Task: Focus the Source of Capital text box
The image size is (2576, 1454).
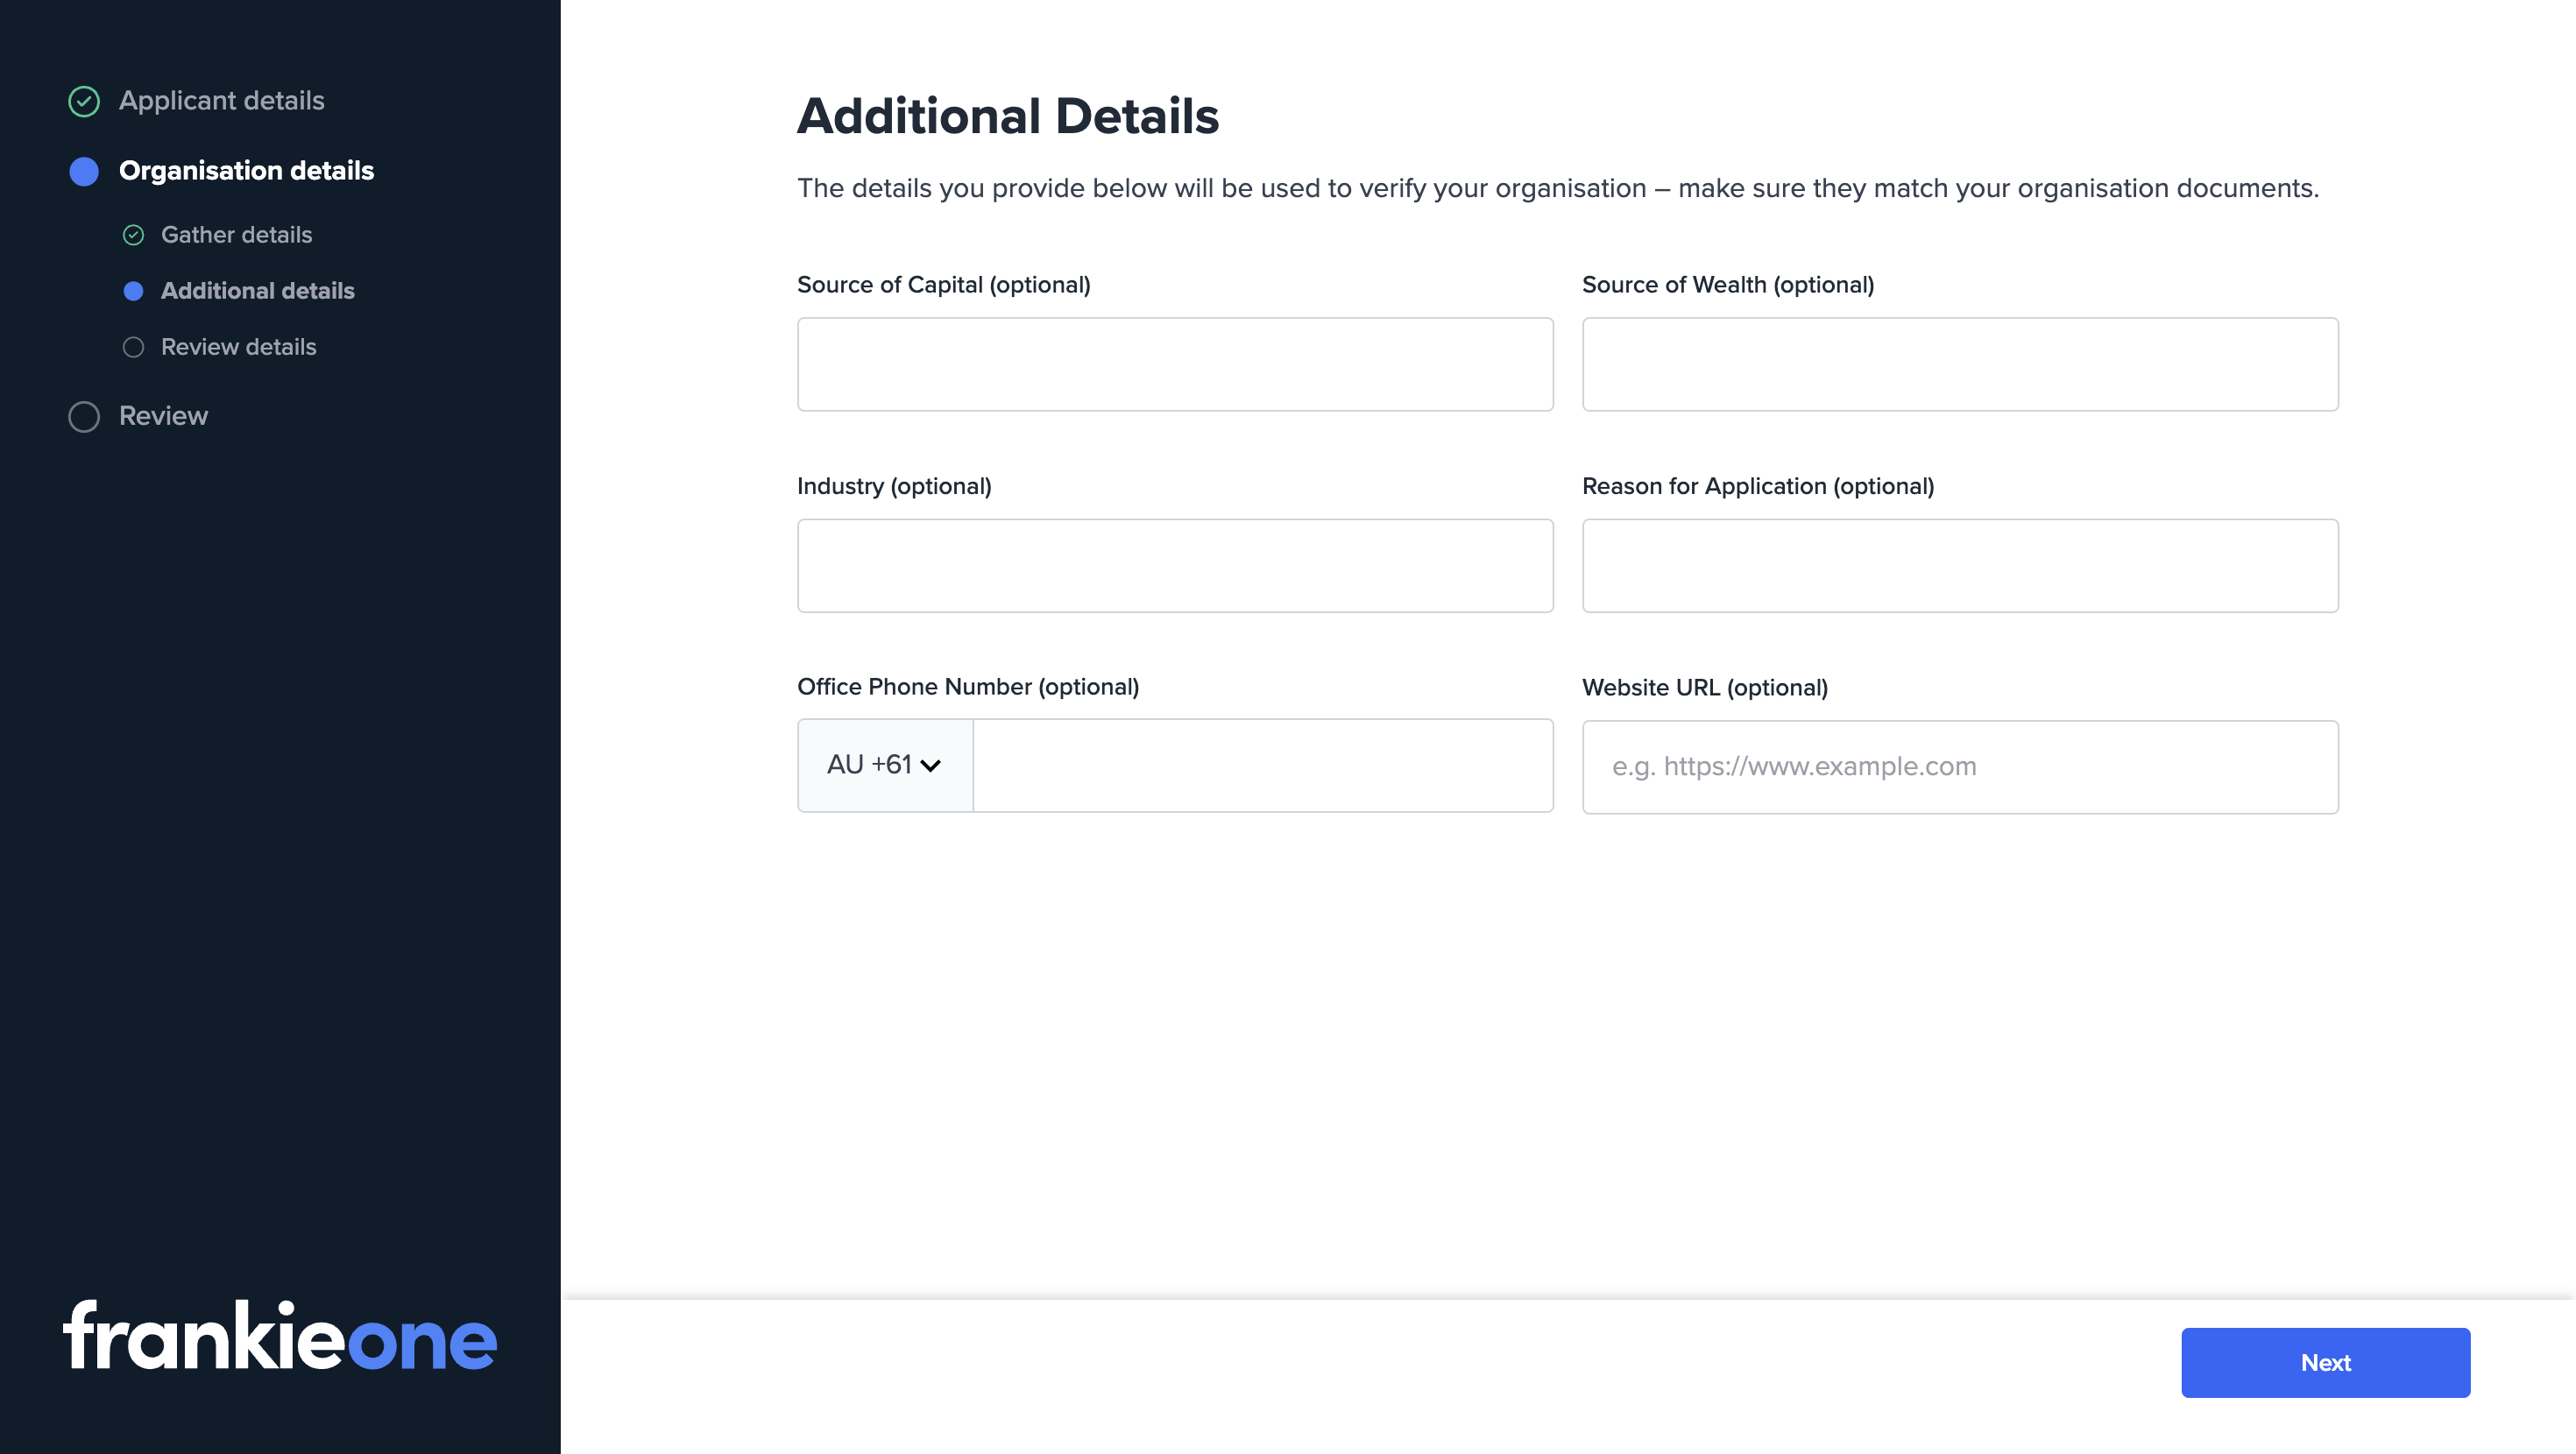Action: (x=1175, y=364)
